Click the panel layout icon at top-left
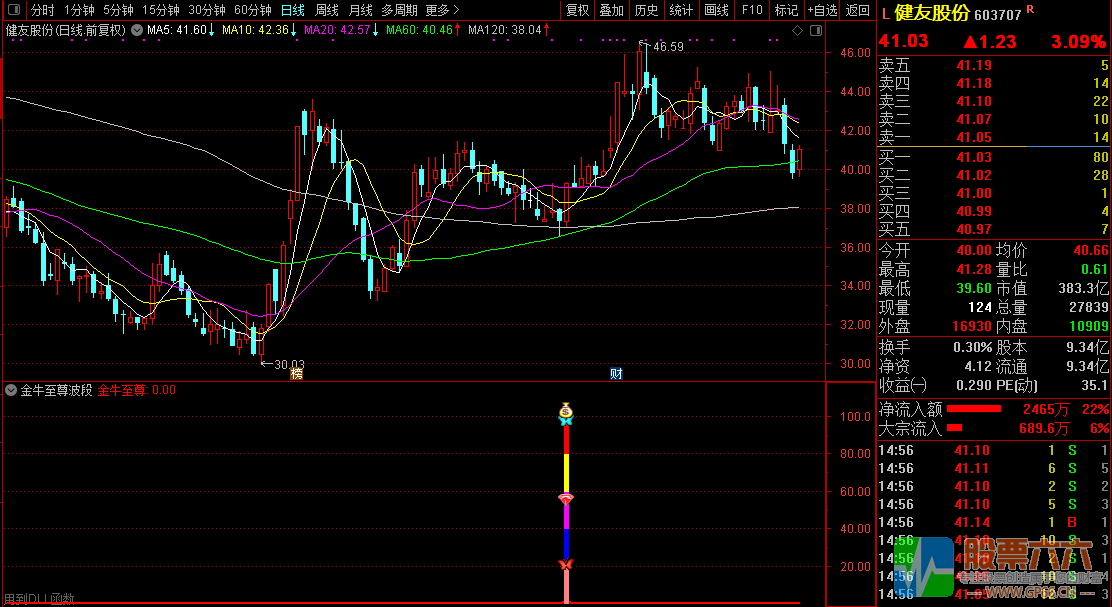This screenshot has width=1112, height=607. 14,10
